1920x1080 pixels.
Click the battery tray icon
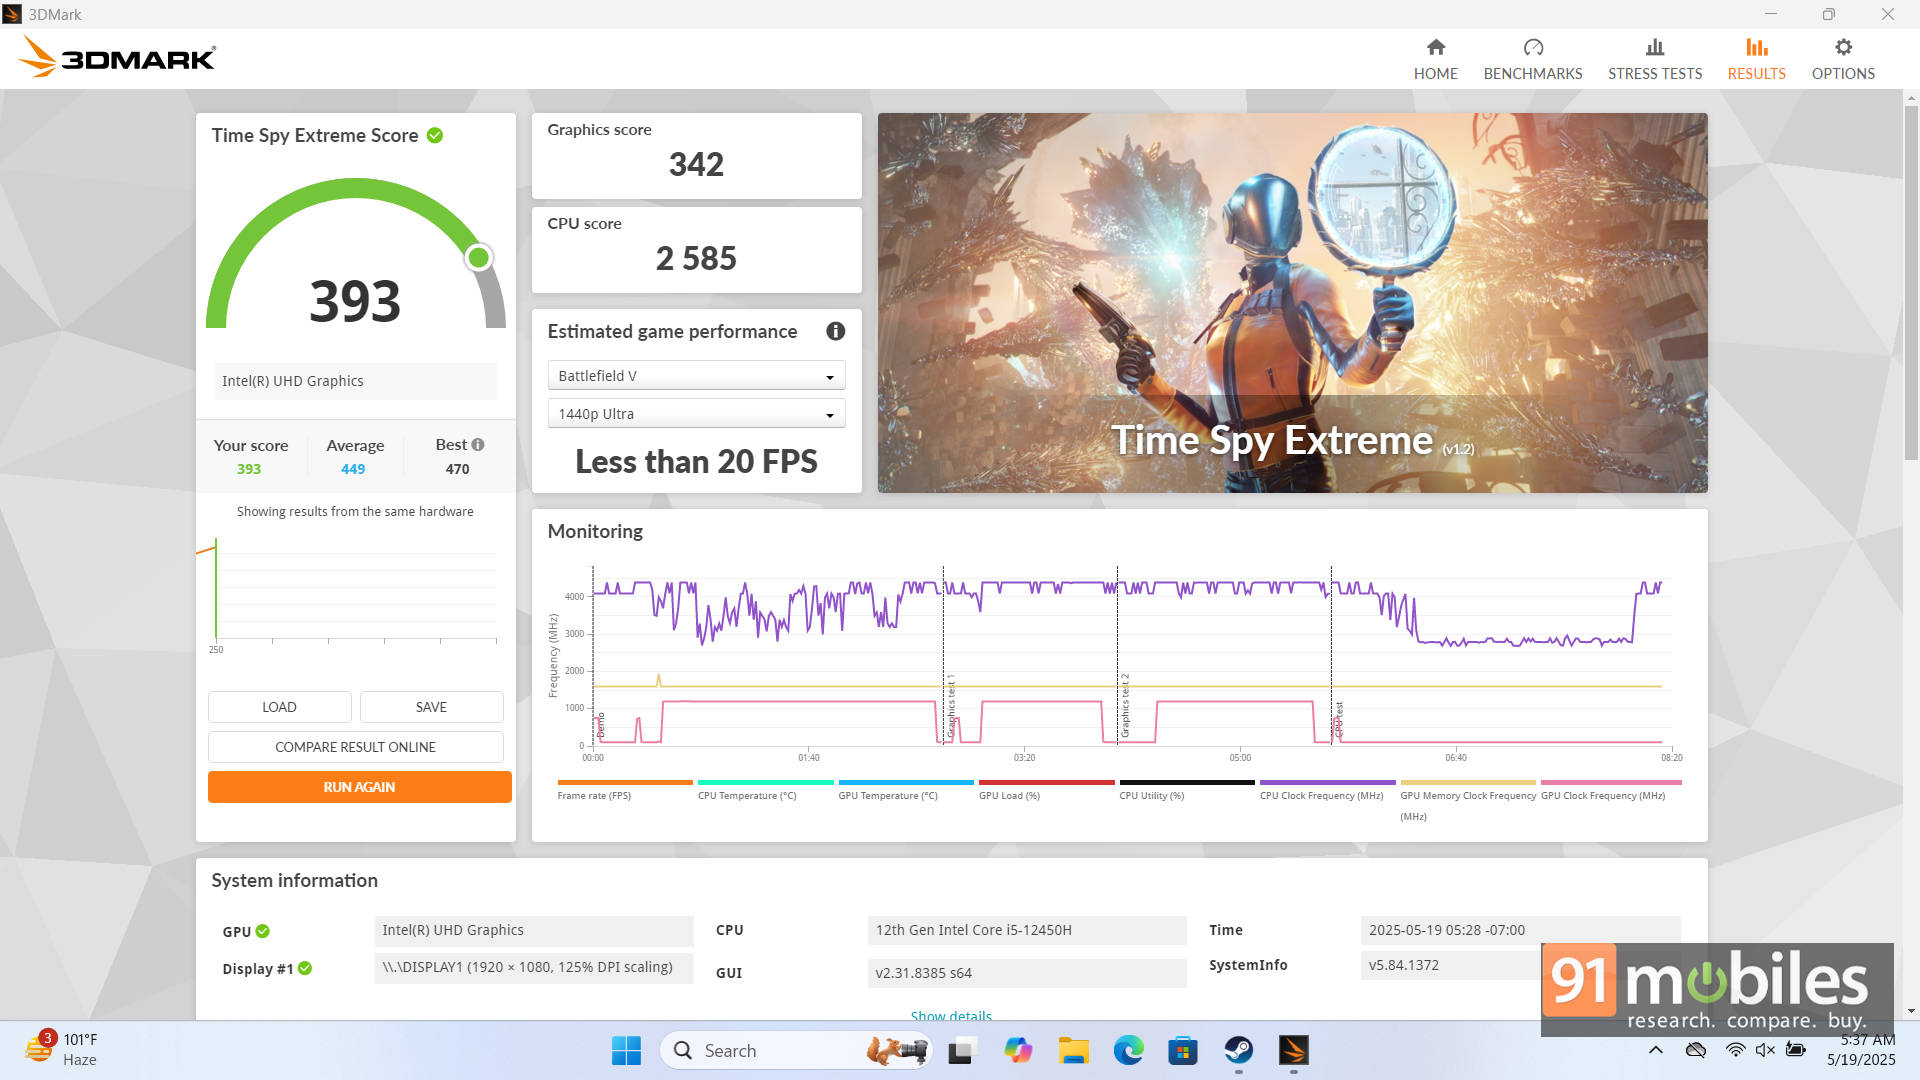click(x=1796, y=1050)
